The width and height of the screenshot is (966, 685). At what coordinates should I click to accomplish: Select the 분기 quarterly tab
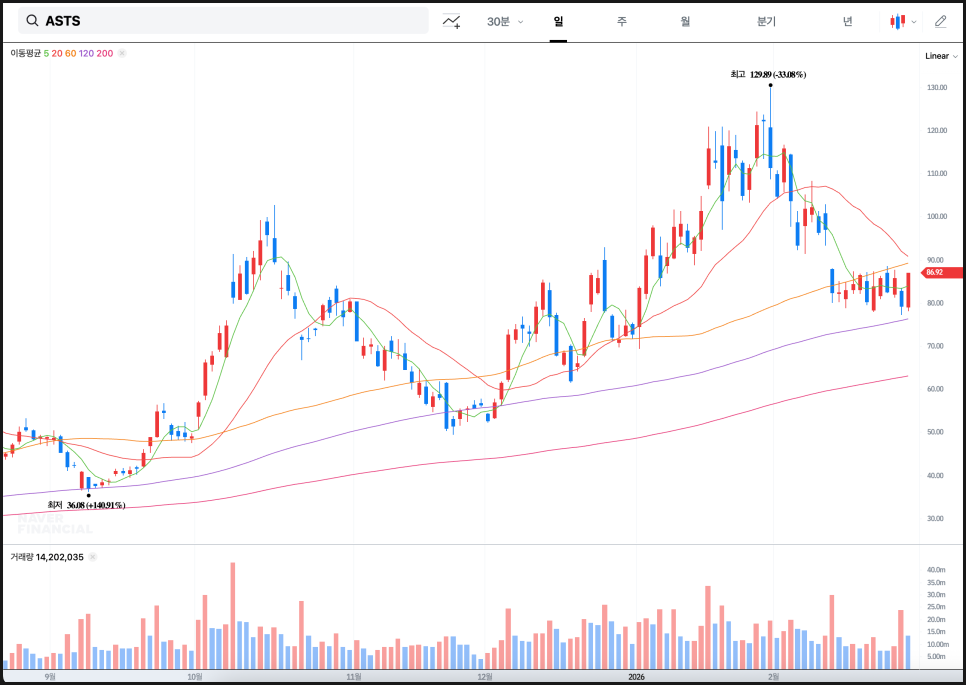click(x=766, y=21)
